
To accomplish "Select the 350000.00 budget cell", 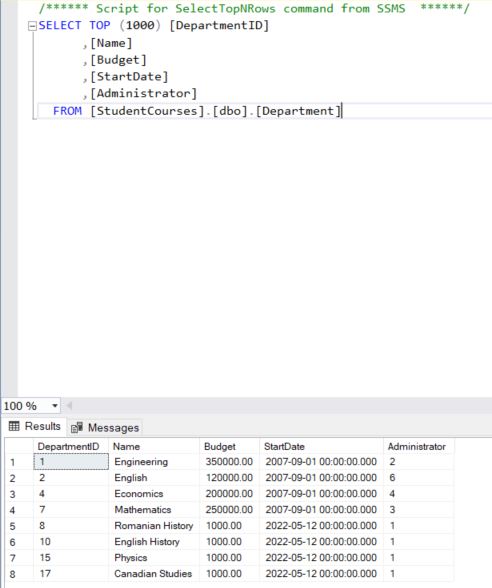I will 230,462.
